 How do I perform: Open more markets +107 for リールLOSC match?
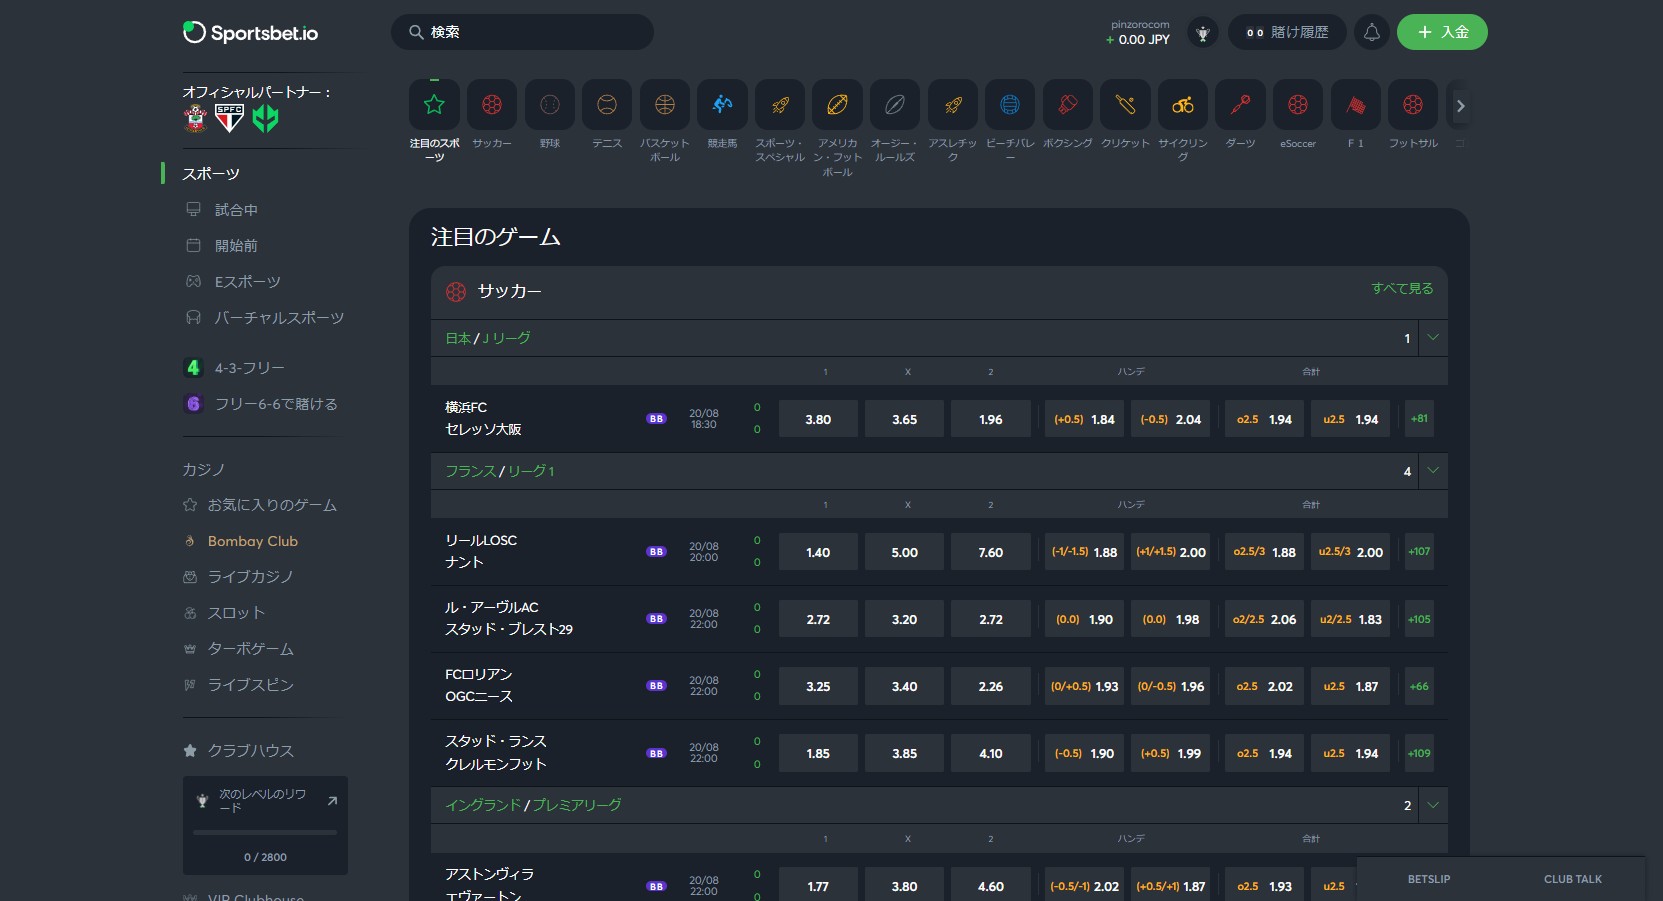[1419, 552]
